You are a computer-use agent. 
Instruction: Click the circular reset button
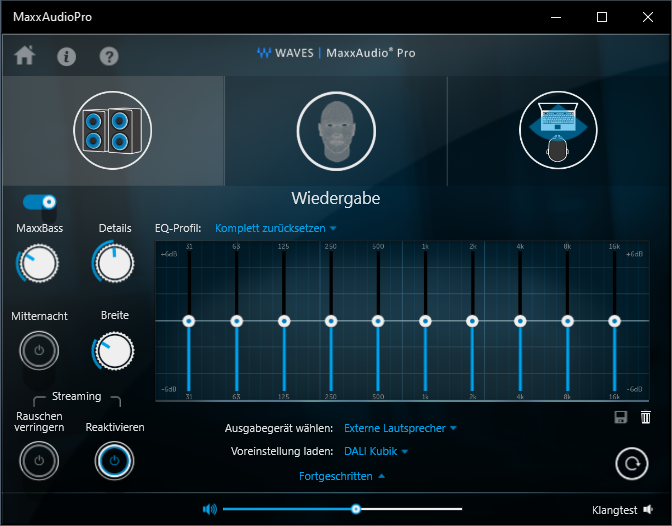coord(632,464)
